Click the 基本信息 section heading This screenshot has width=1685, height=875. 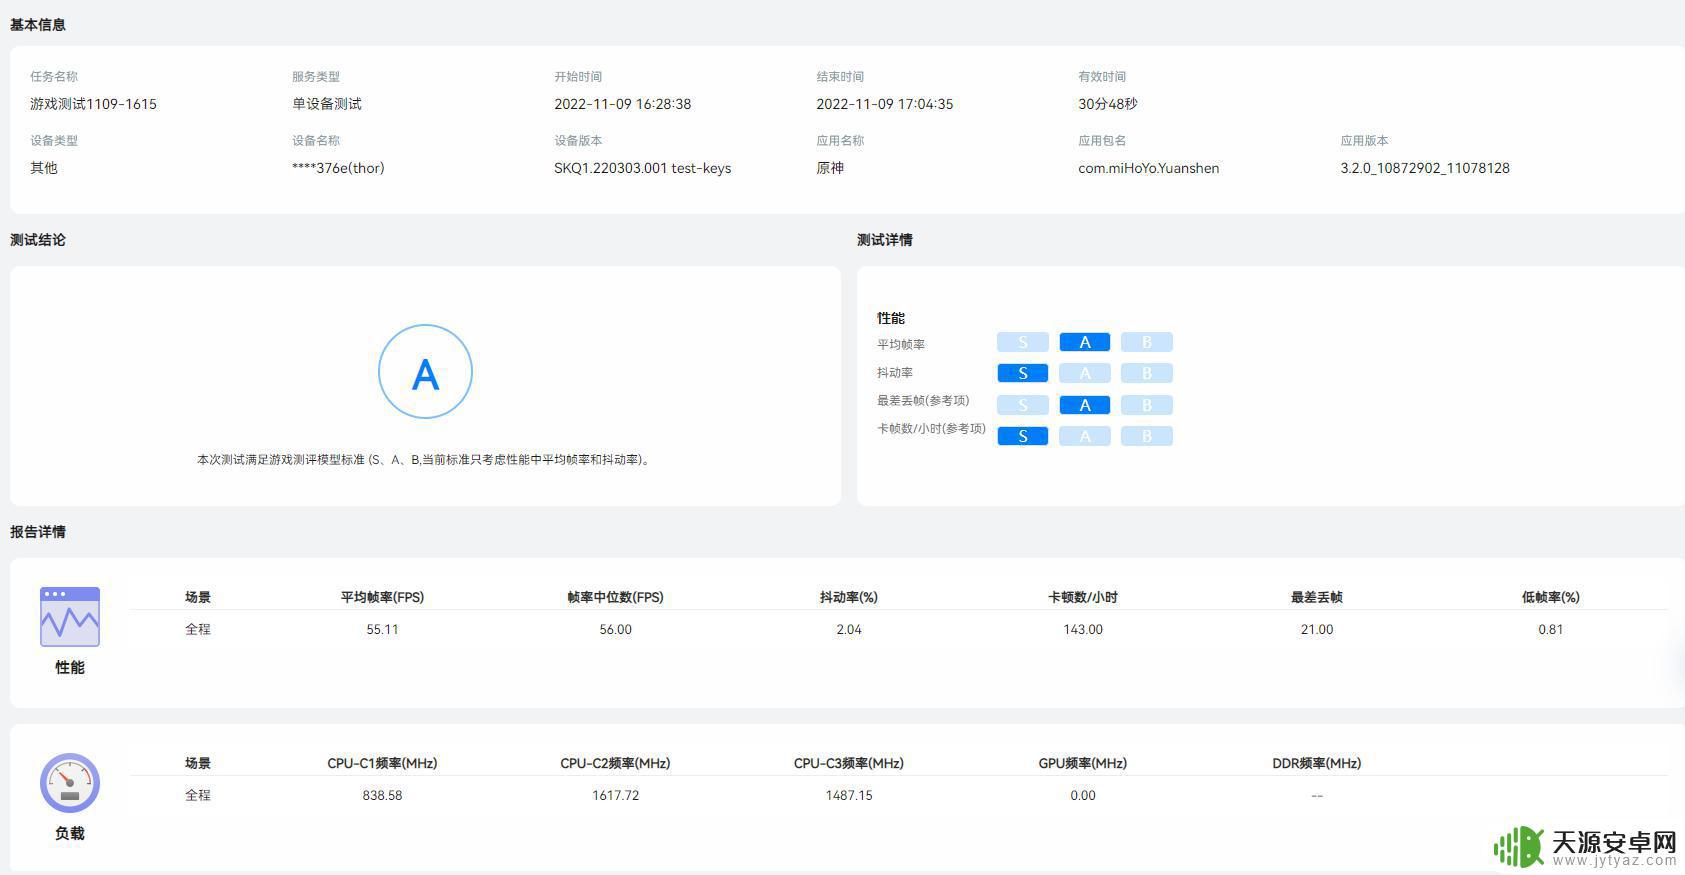tap(38, 25)
